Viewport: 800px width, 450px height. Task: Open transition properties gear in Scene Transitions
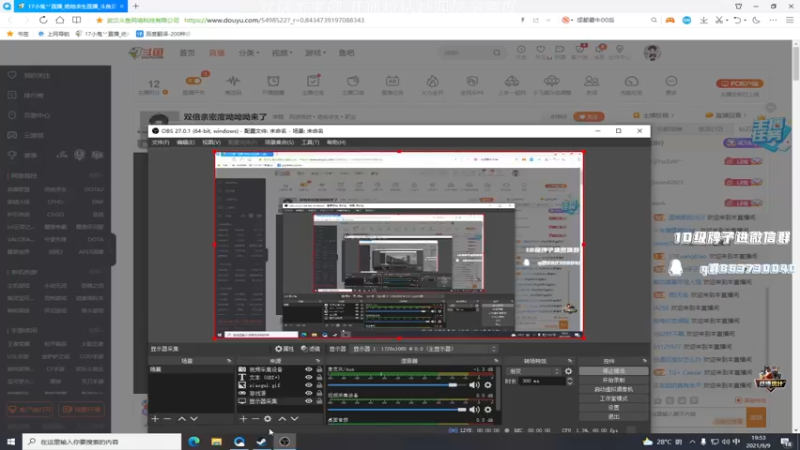(568, 371)
